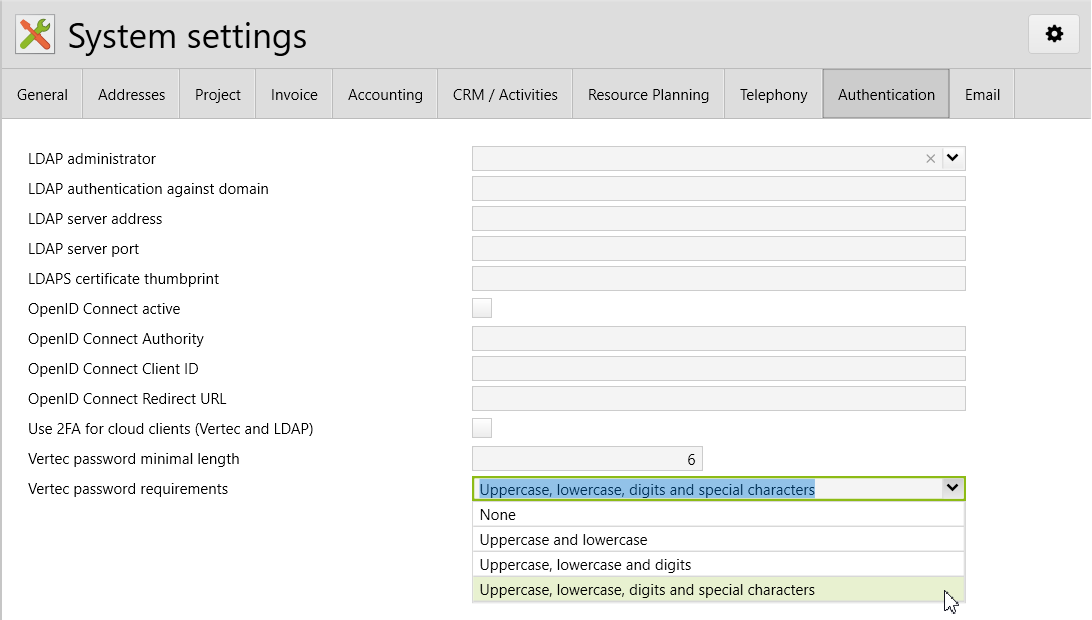Switch to the General tab

42,95
